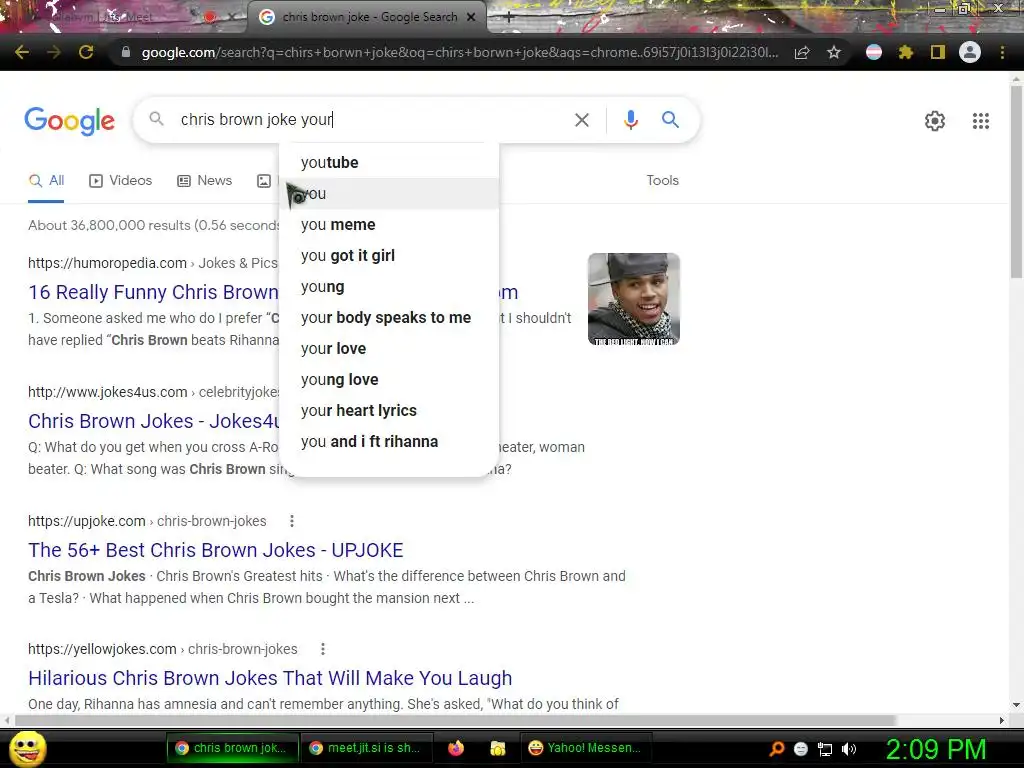1024x768 pixels.
Task: Click the URL in the address bar
Action: (x=460, y=52)
